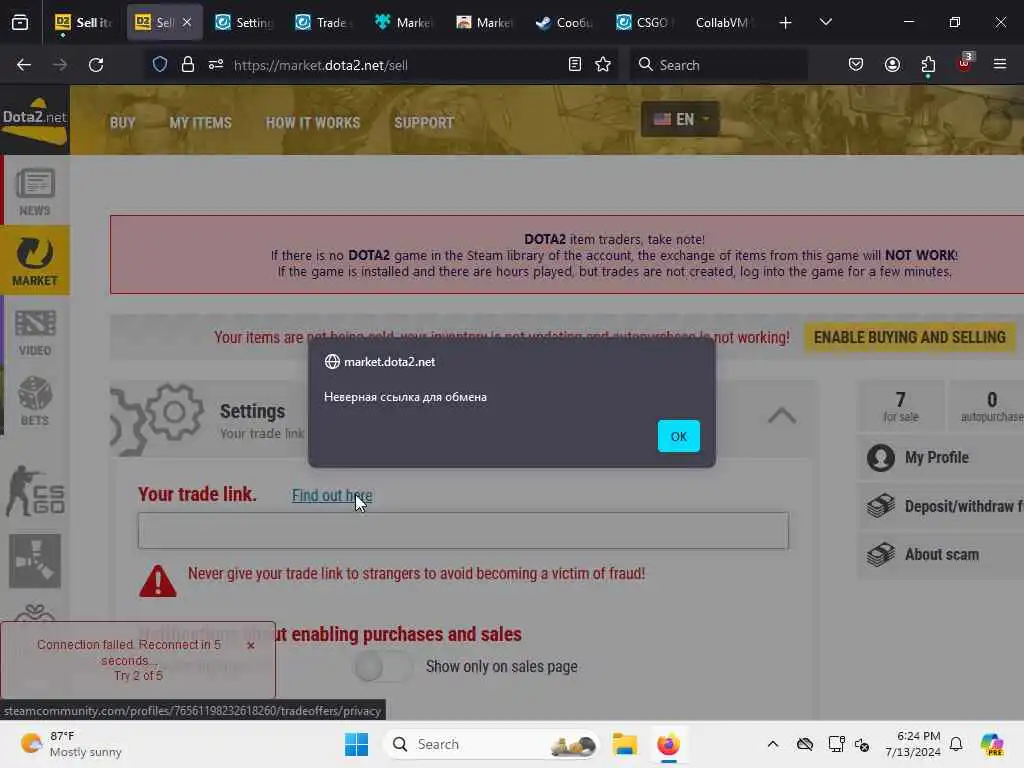Open Firefox account icon

tap(892, 65)
